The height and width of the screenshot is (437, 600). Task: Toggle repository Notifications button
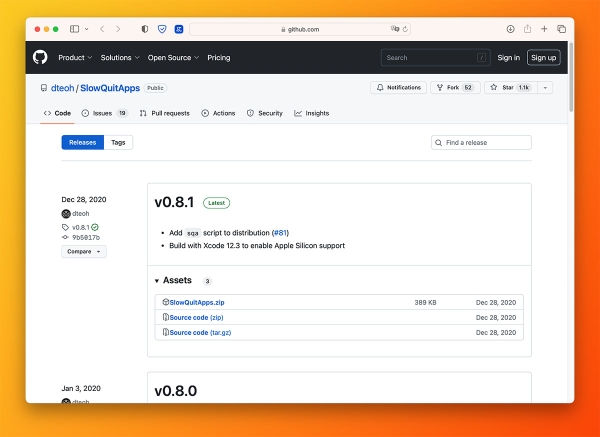[x=399, y=88]
